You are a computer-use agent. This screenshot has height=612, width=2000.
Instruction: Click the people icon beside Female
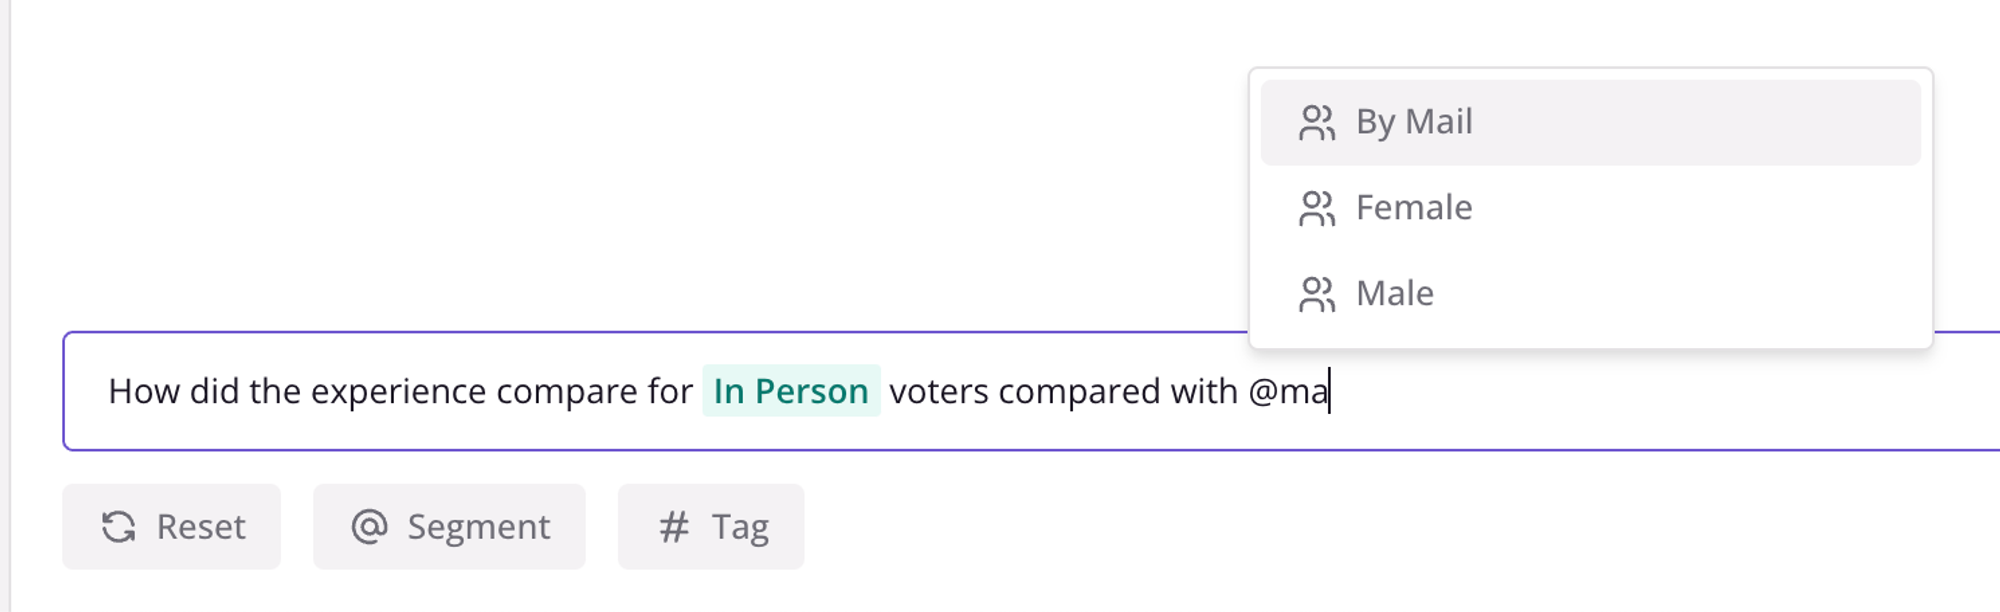point(1316,209)
